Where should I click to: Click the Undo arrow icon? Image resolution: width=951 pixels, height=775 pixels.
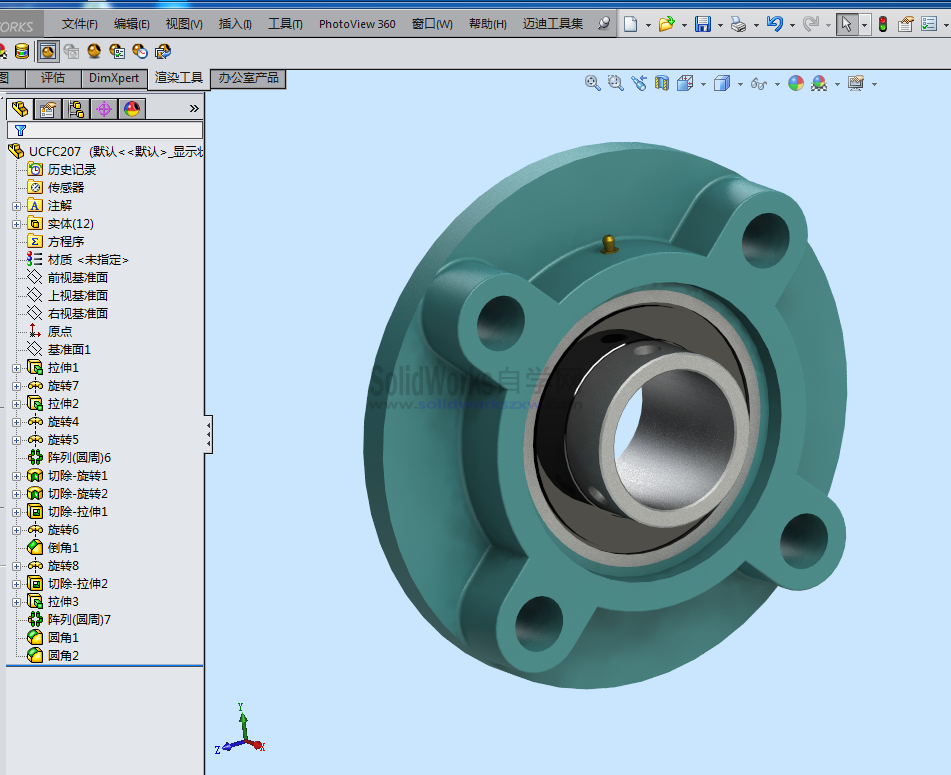774,24
